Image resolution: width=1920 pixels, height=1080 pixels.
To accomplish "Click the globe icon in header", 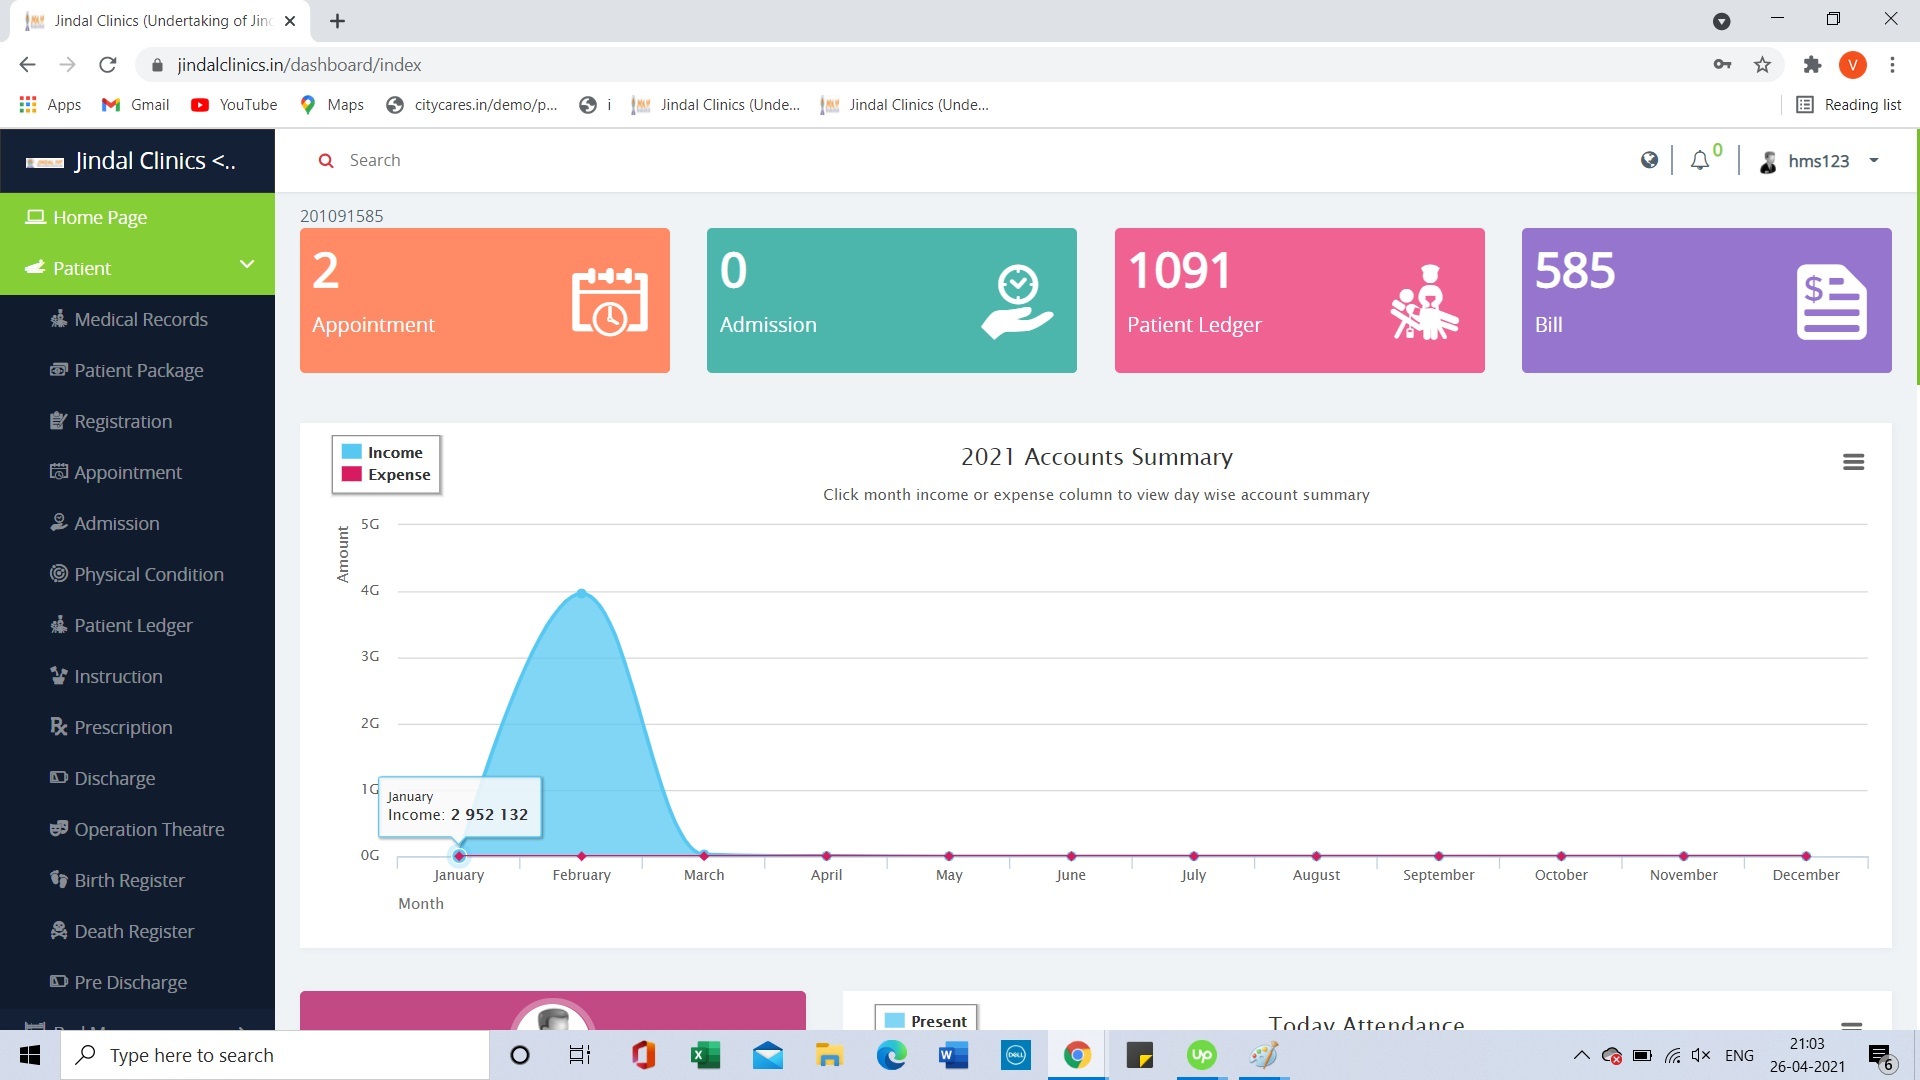I will point(1649,160).
